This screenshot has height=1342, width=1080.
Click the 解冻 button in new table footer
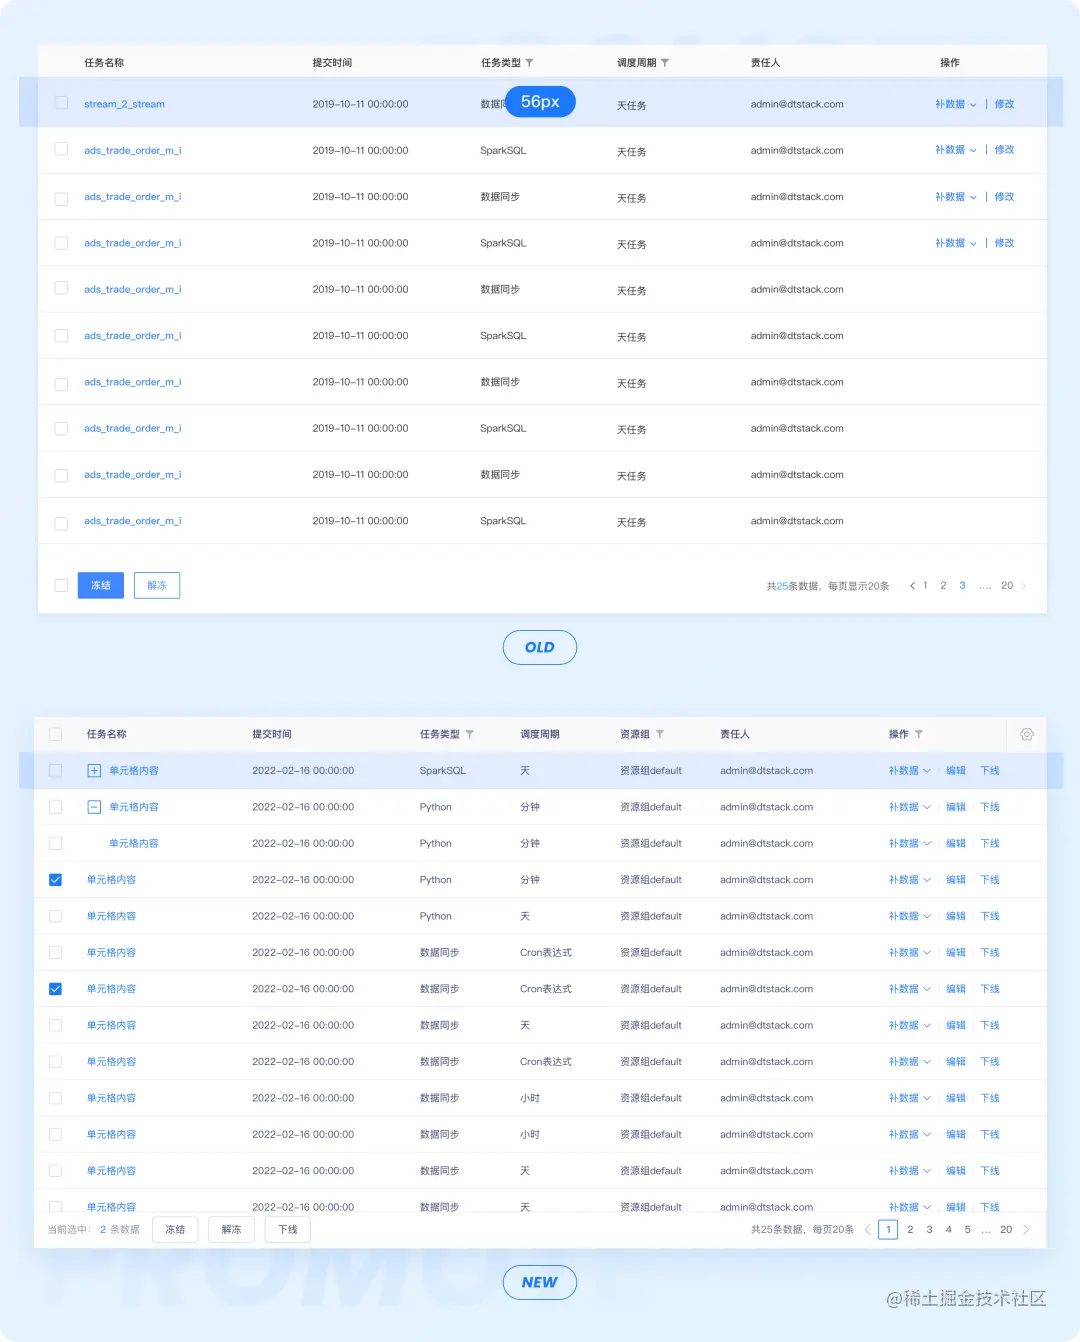point(231,1230)
